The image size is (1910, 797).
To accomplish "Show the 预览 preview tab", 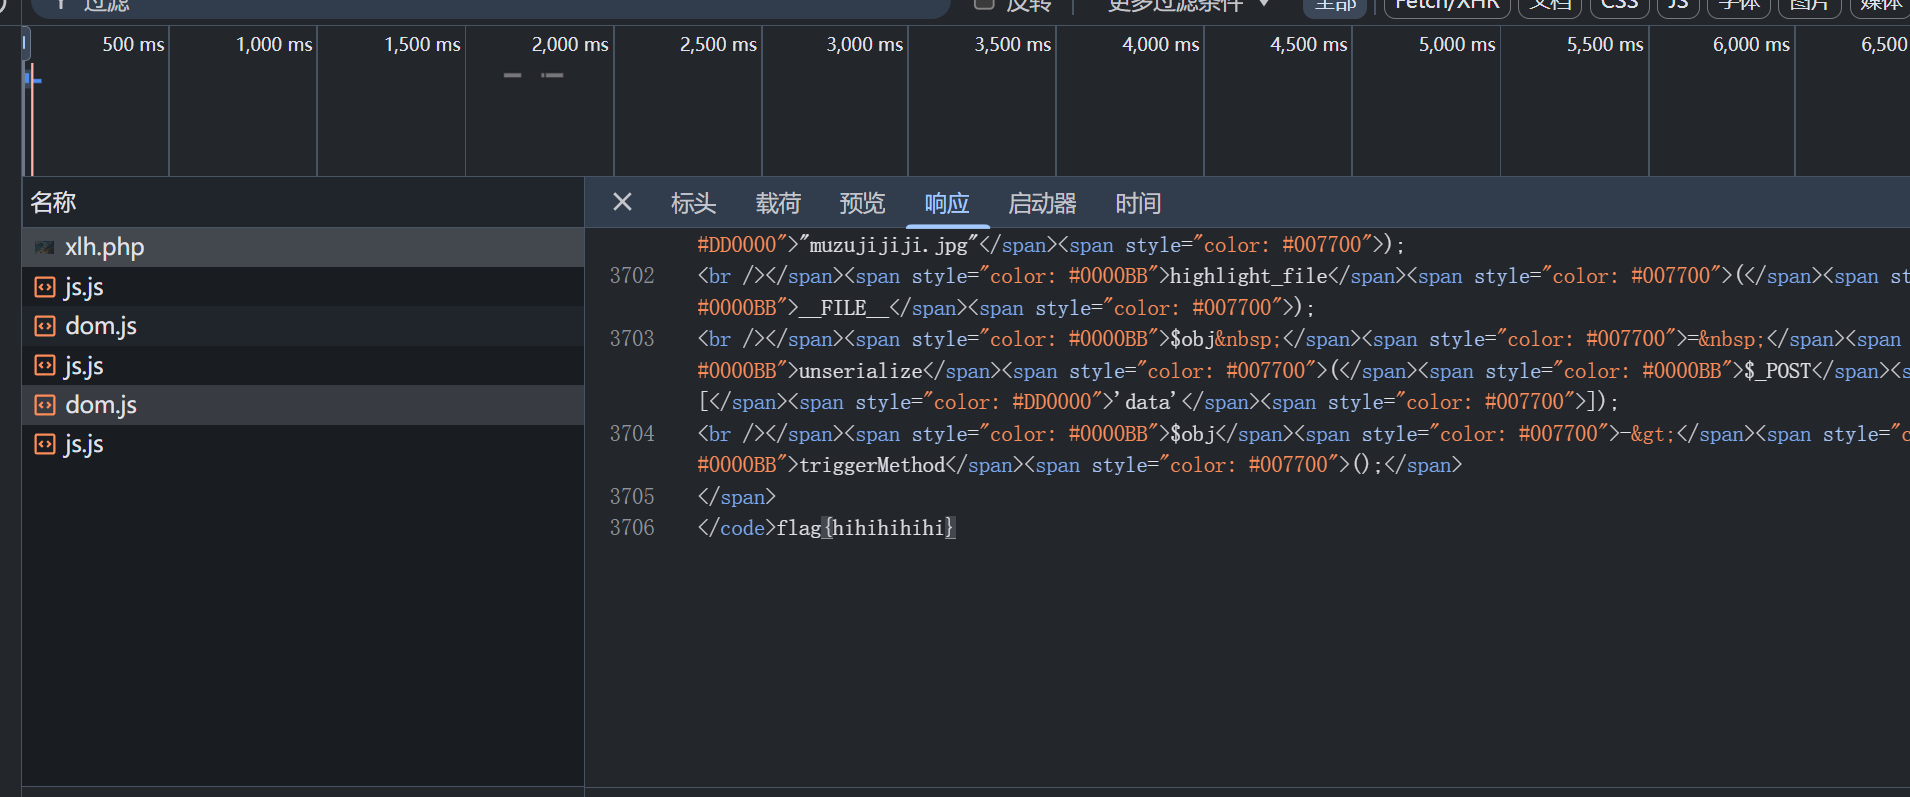I will pyautogui.click(x=862, y=204).
